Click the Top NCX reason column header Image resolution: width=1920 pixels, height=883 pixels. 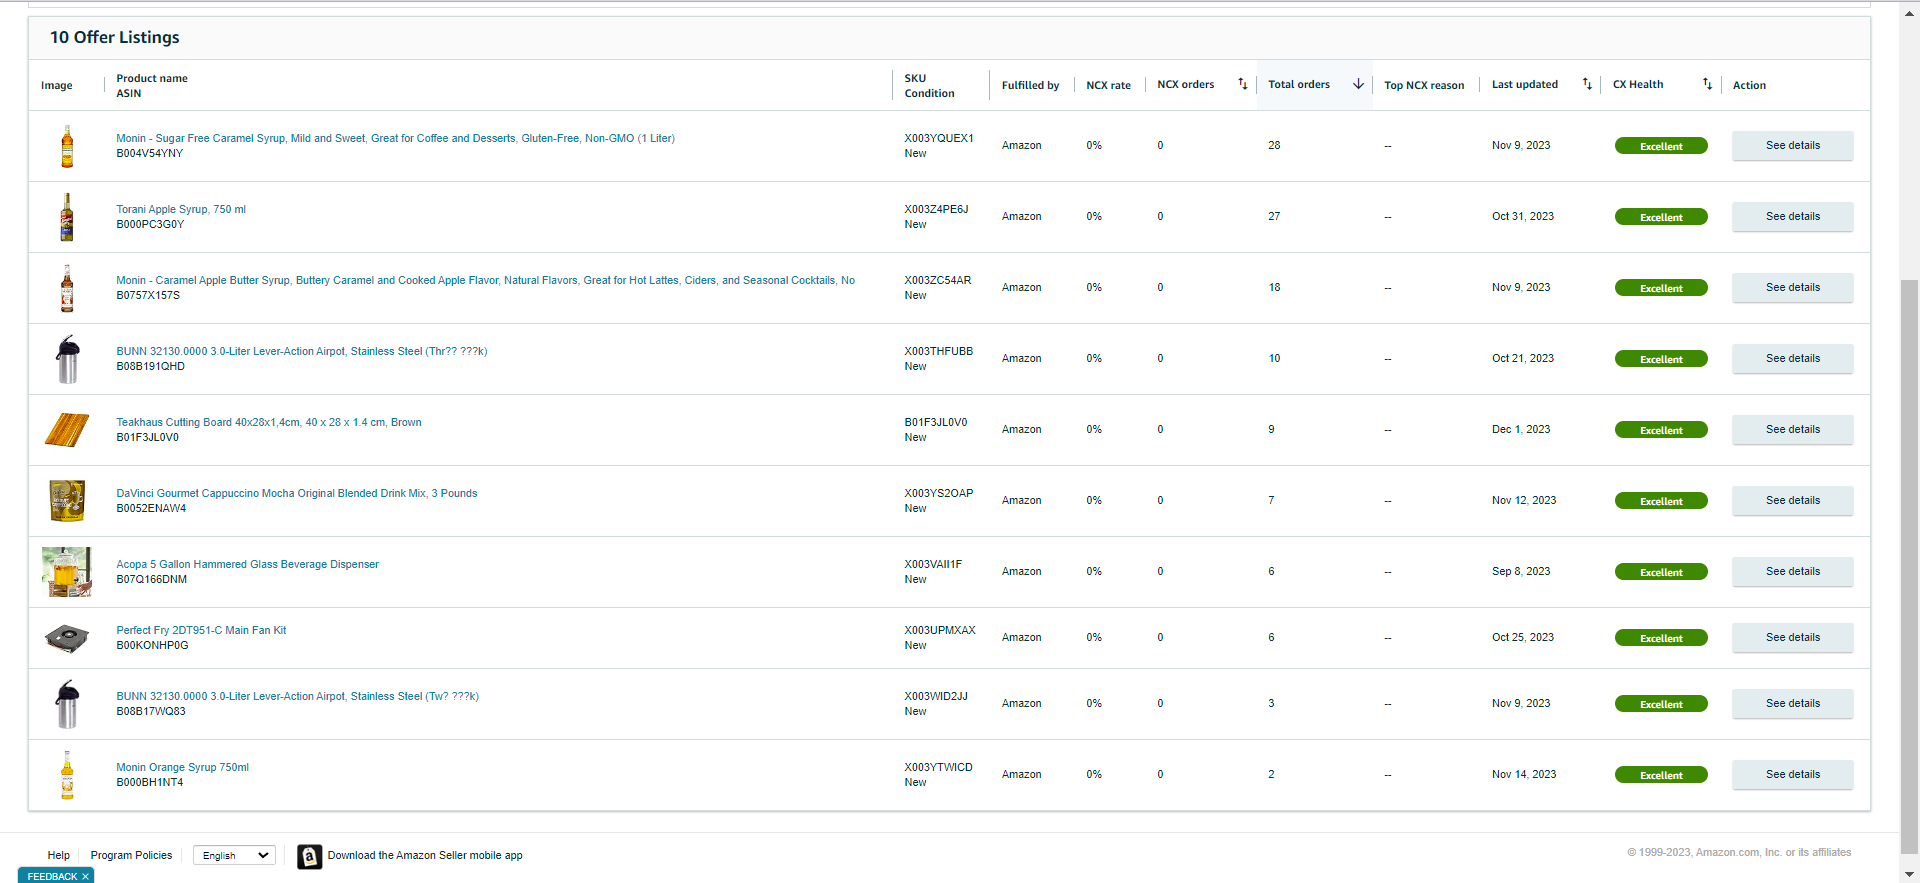[1424, 85]
